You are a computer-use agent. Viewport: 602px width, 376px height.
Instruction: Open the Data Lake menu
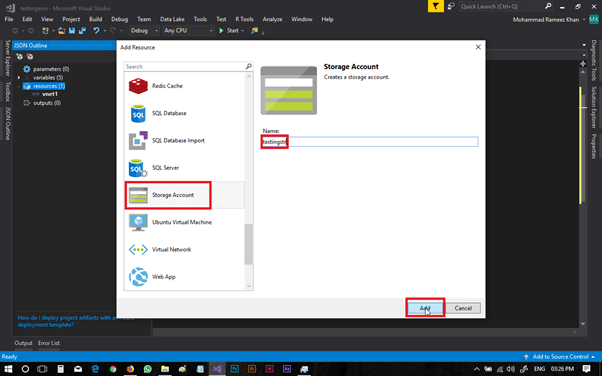pos(172,19)
